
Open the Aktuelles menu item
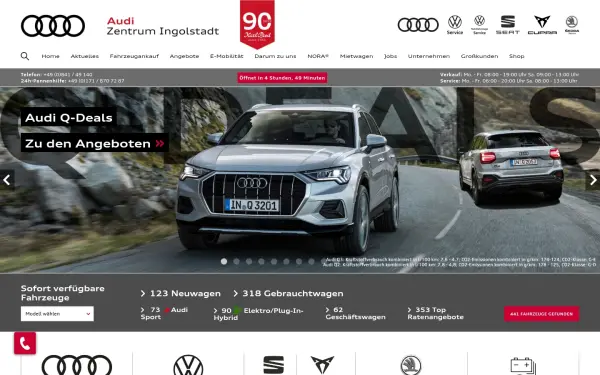pyautogui.click(x=85, y=56)
